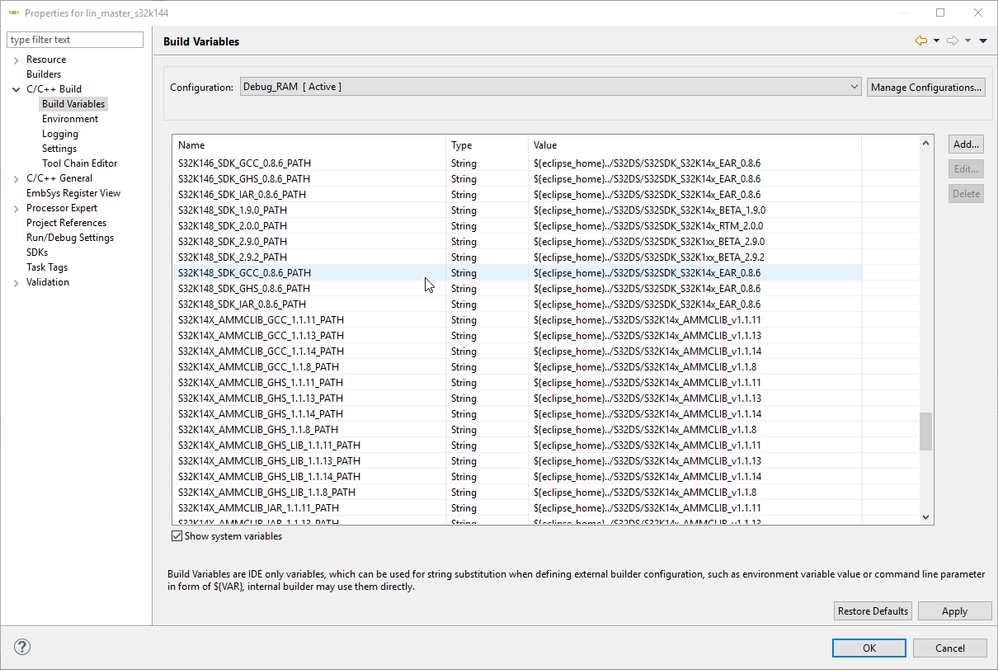Open the Environment page
998x670 pixels.
coord(70,119)
